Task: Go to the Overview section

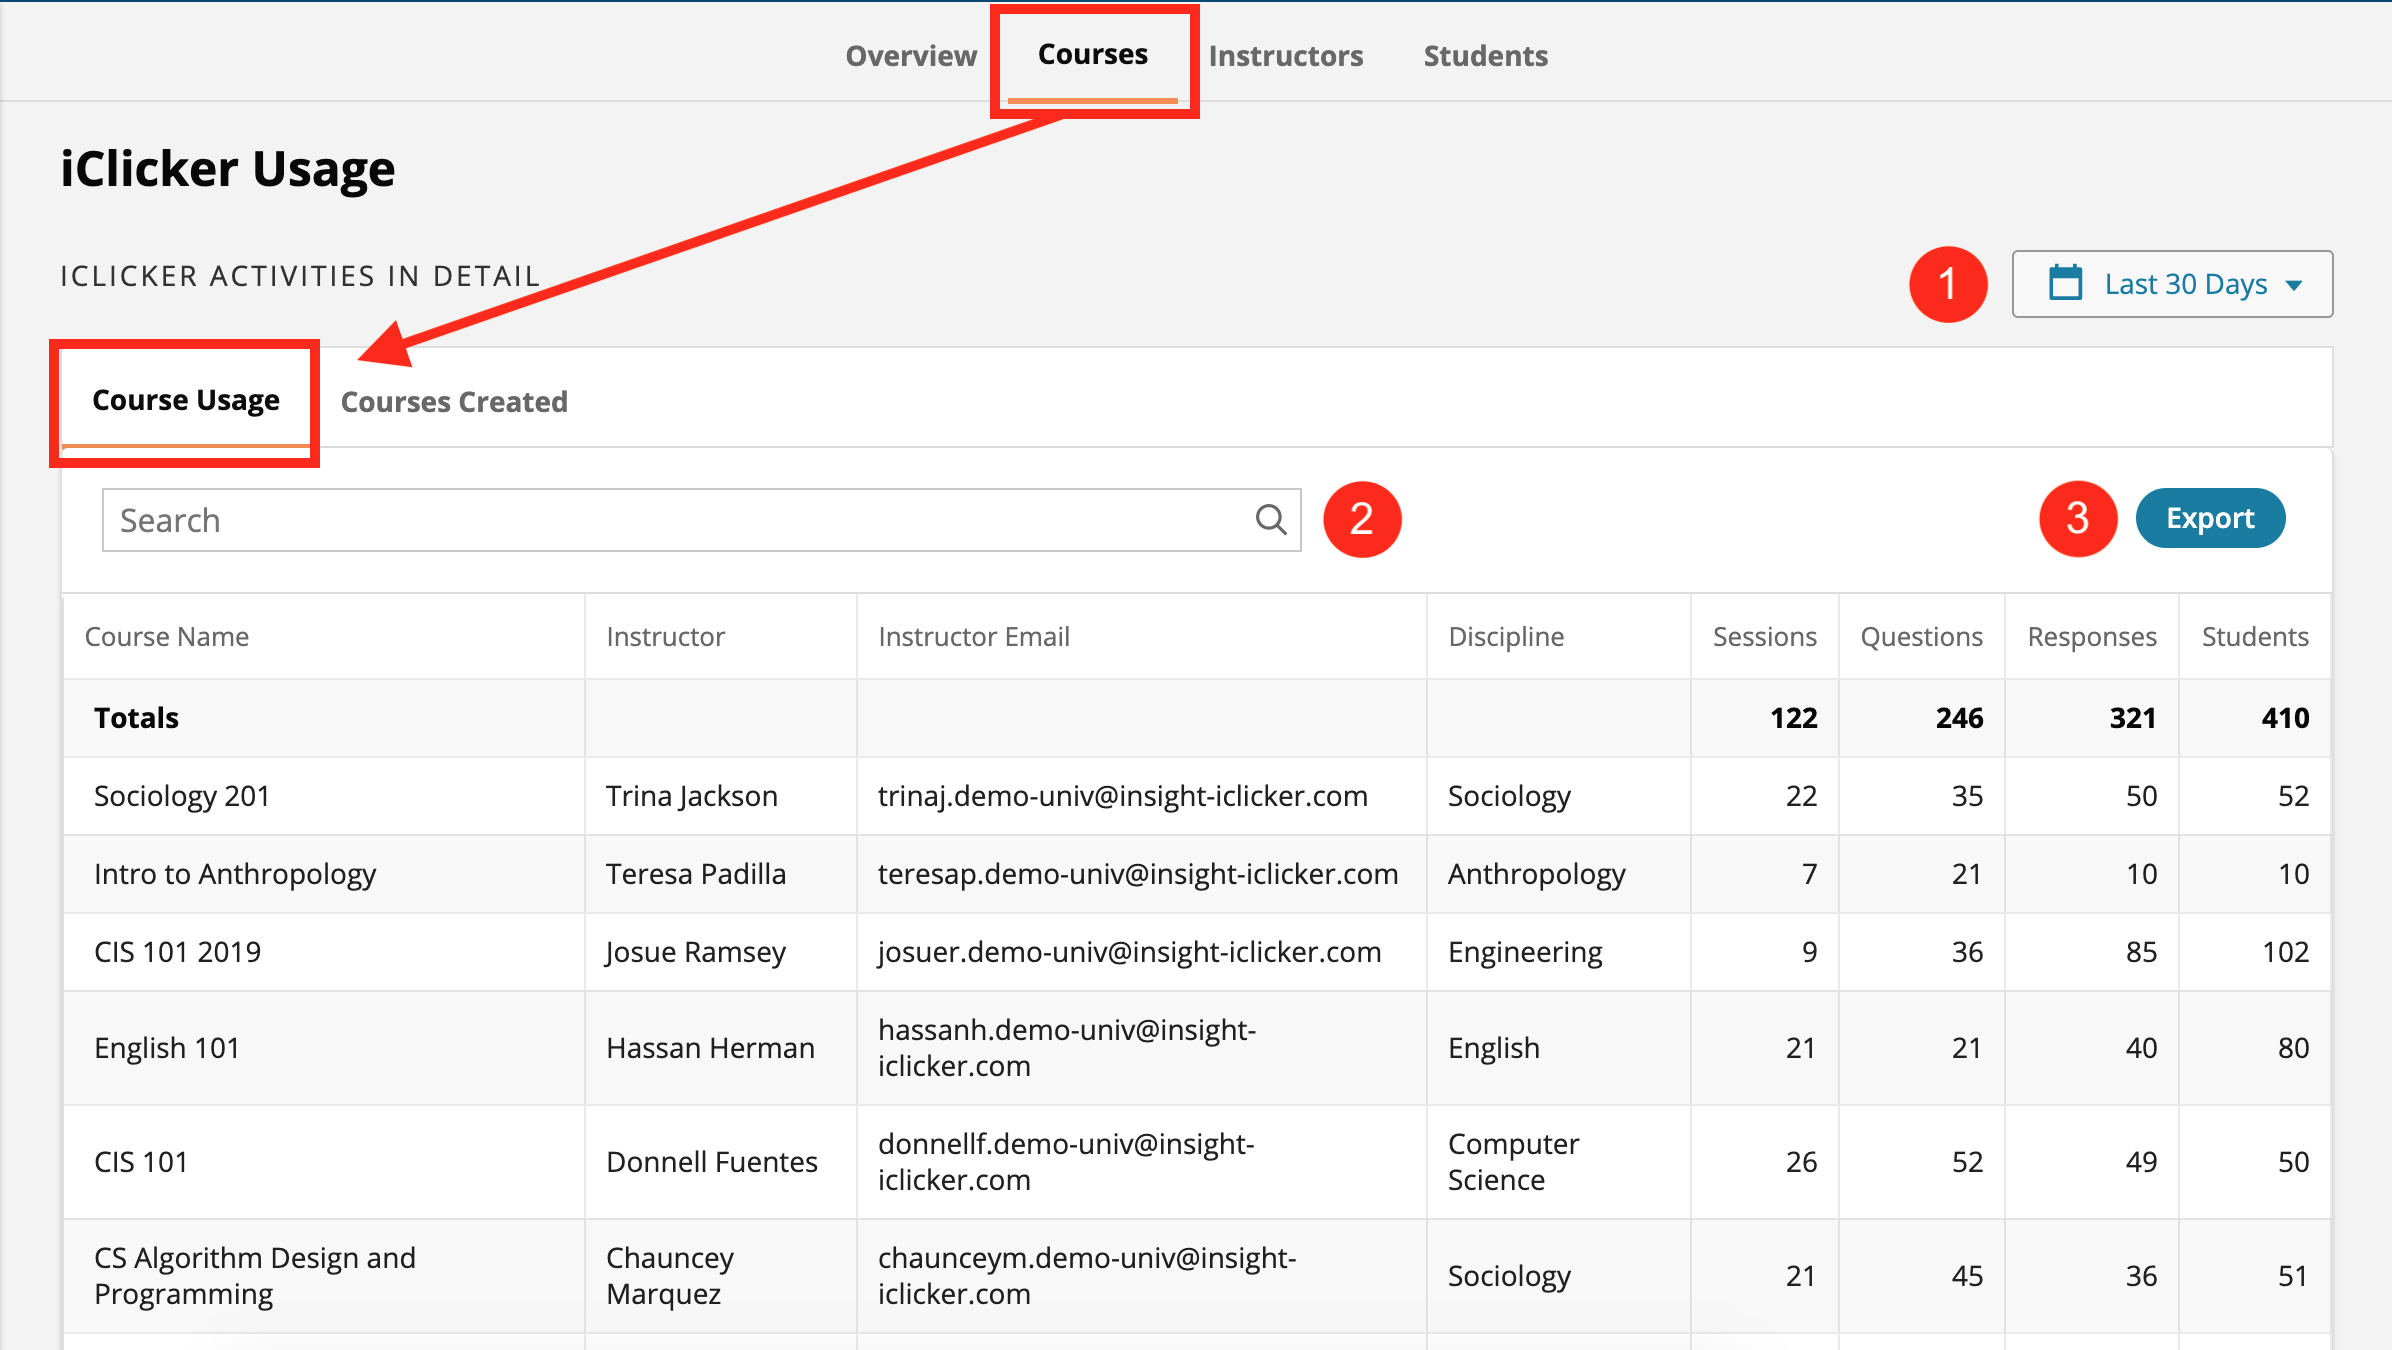Action: [910, 55]
